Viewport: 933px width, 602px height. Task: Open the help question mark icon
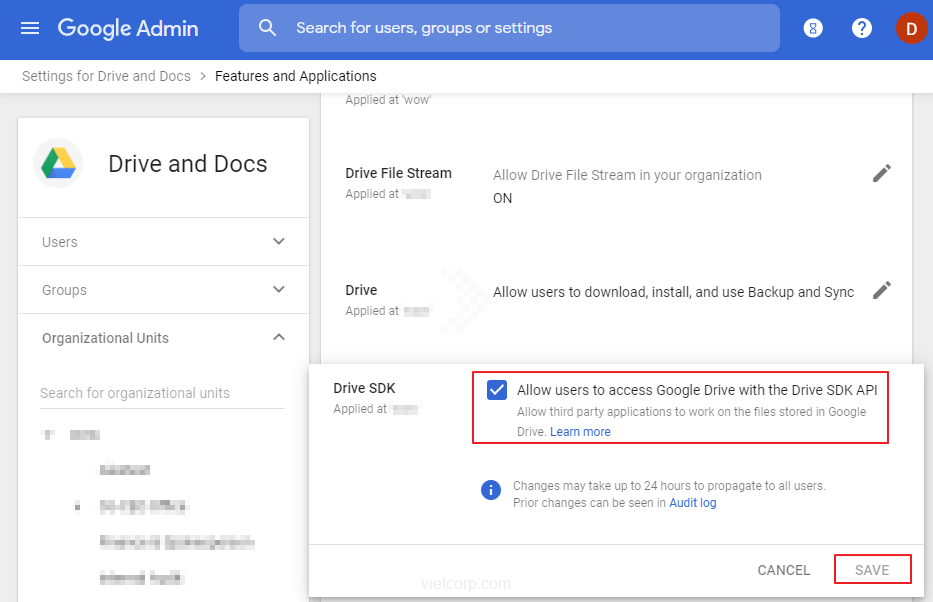click(862, 28)
